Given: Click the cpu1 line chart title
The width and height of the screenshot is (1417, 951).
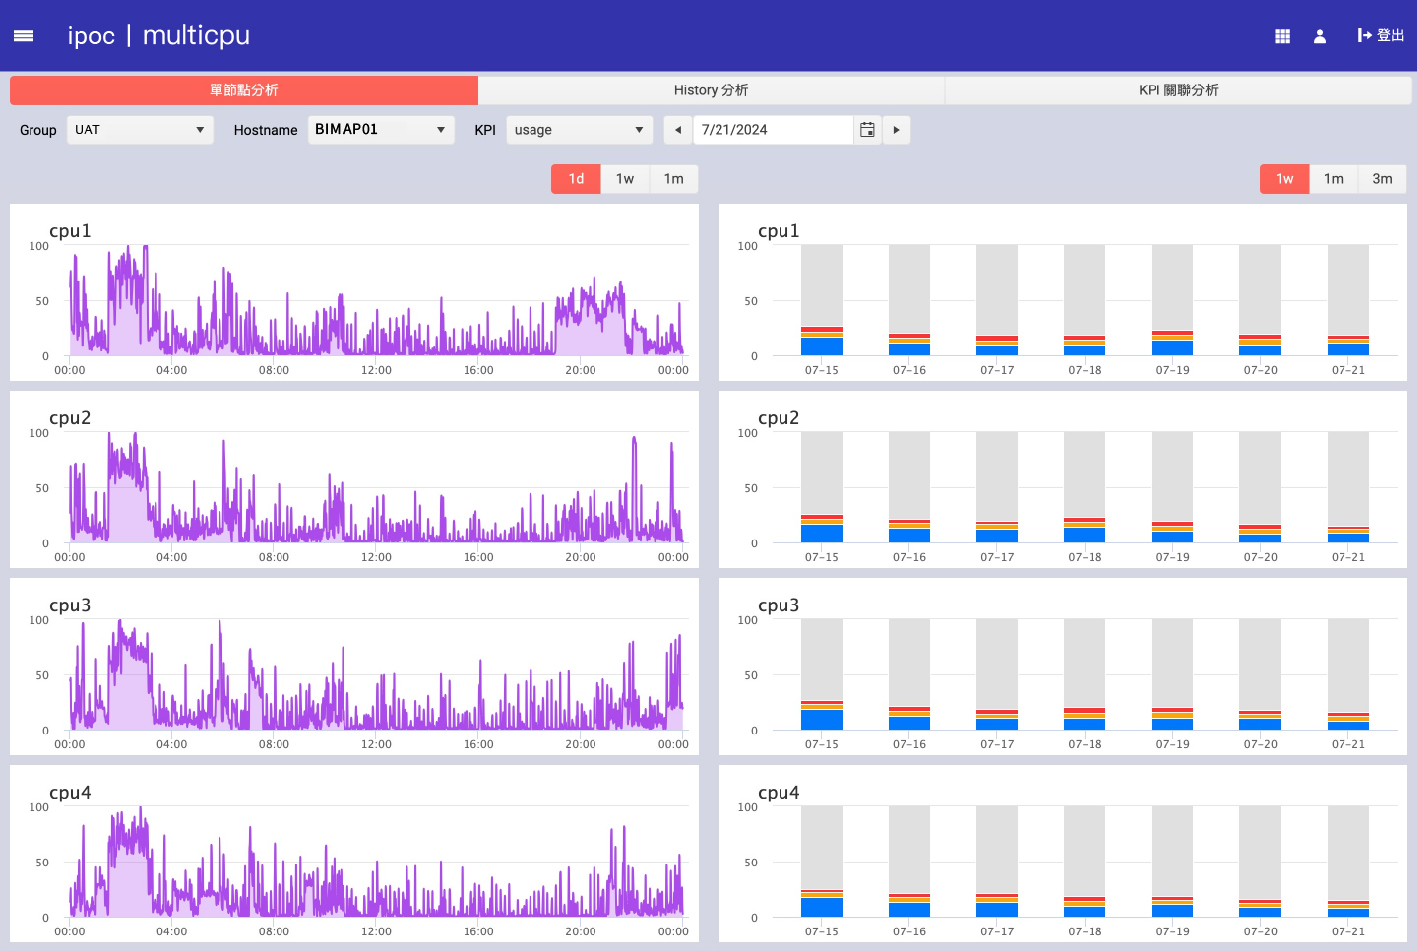Looking at the screenshot, I should tap(70, 231).
